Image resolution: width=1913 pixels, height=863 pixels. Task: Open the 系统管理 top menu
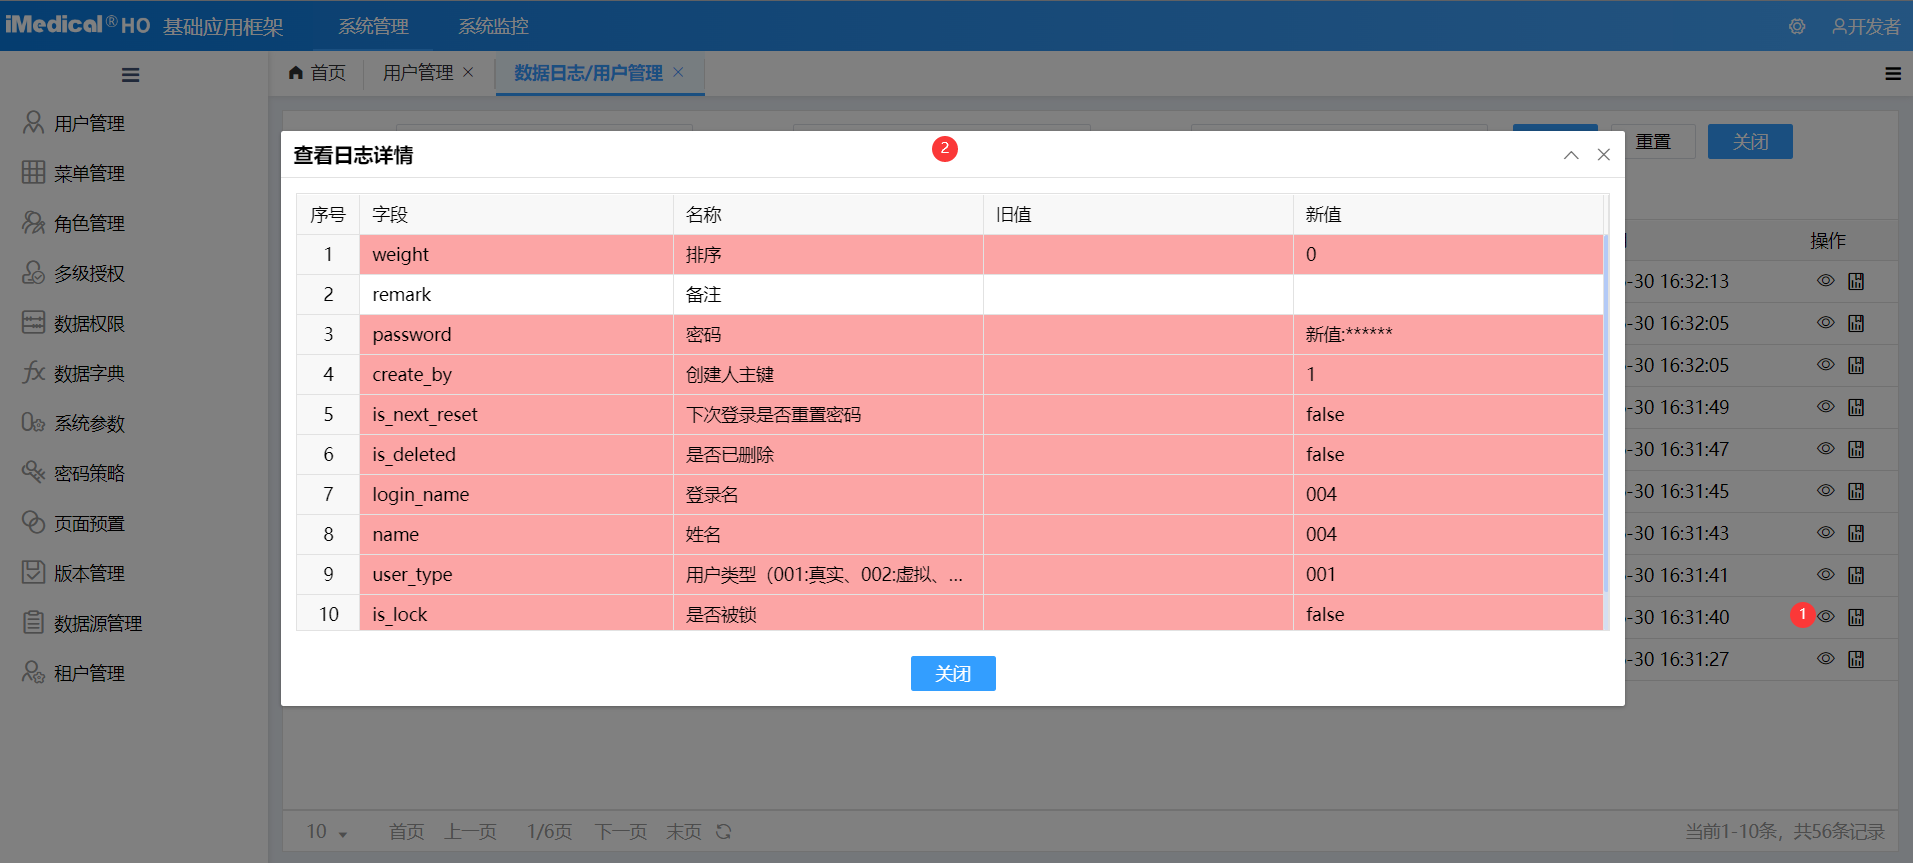click(373, 26)
